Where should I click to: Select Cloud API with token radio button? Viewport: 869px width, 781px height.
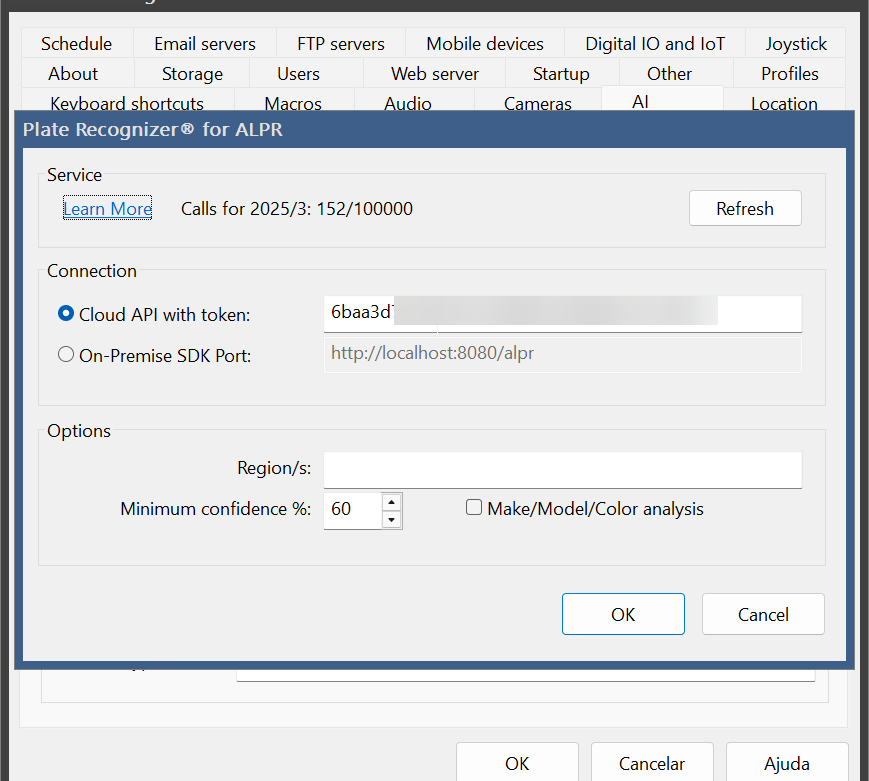[x=66, y=314]
